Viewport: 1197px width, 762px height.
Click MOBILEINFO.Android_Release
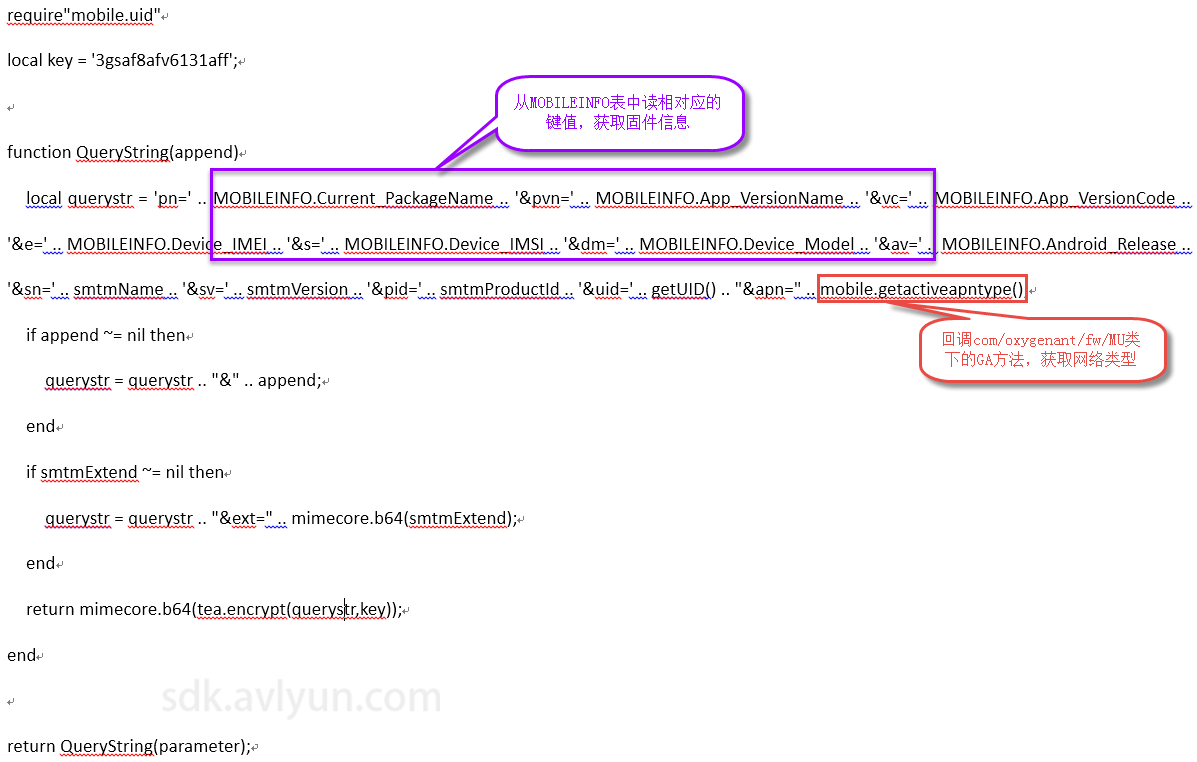pyautogui.click(x=1059, y=244)
